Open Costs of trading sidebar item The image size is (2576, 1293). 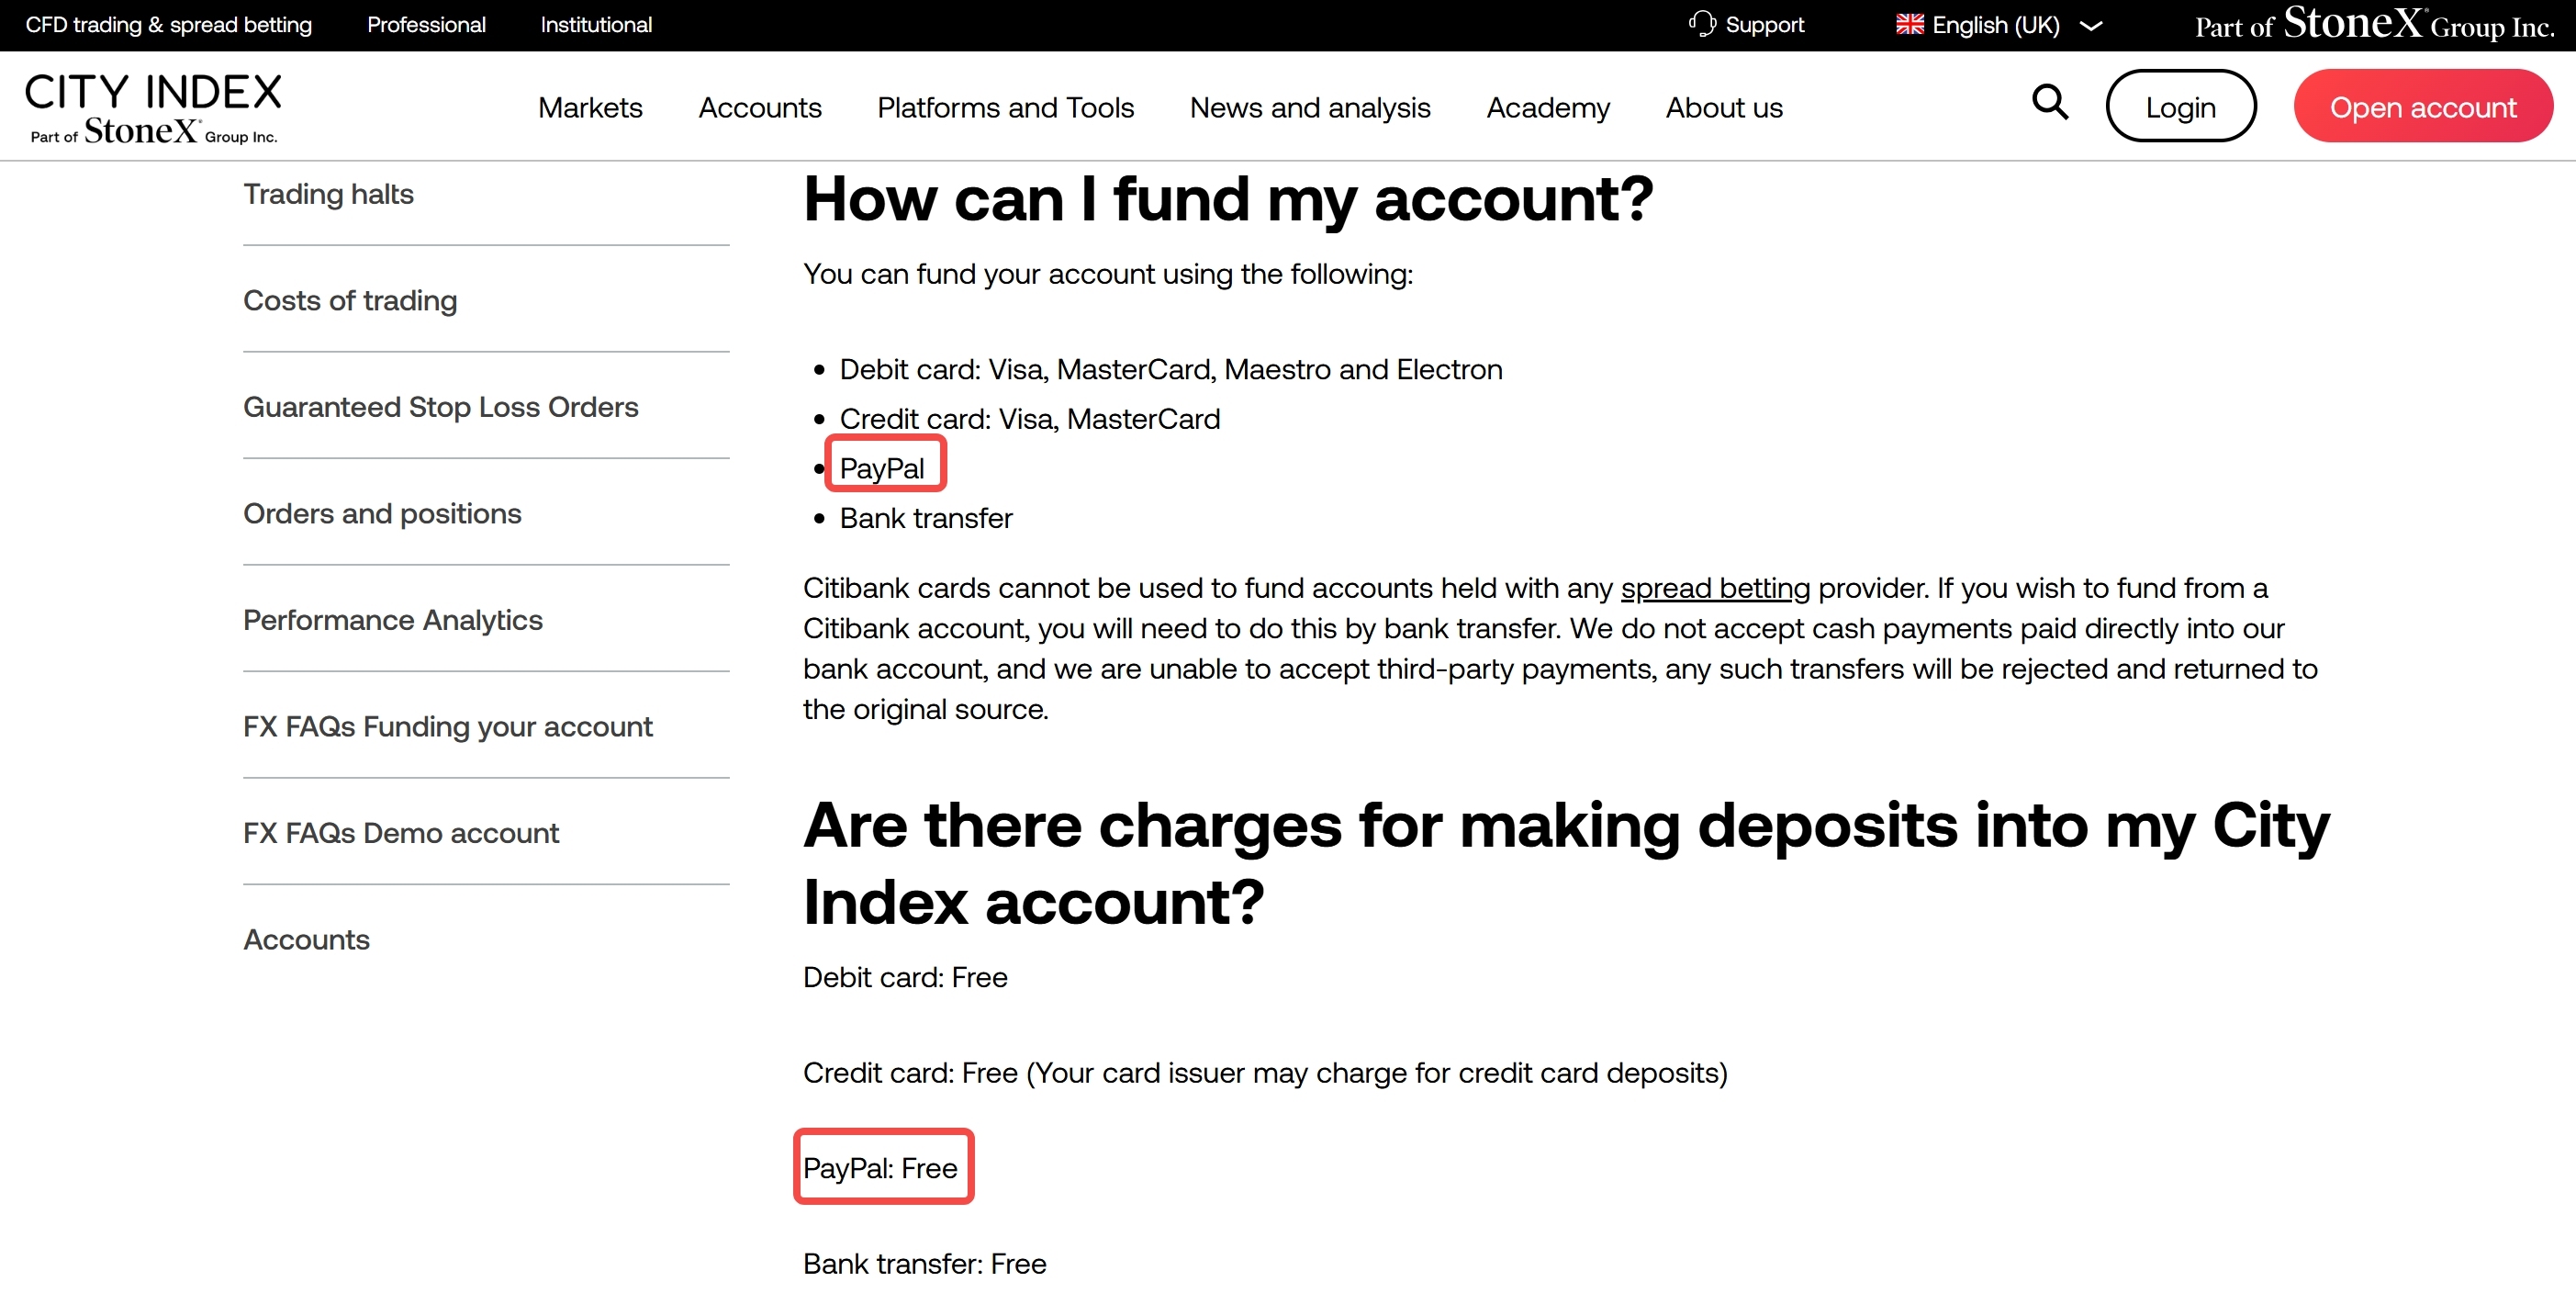(350, 301)
